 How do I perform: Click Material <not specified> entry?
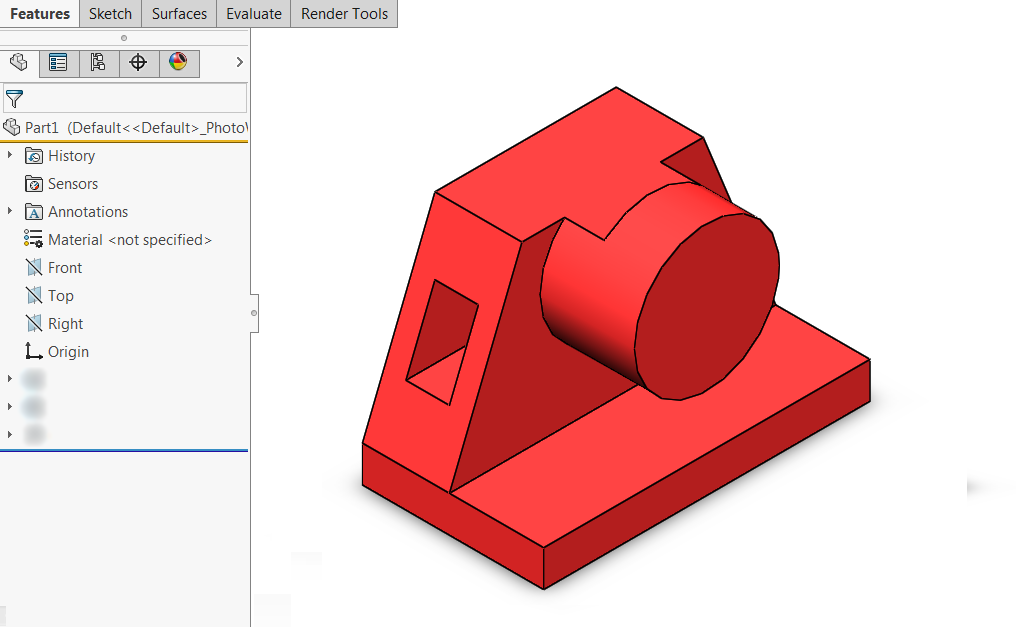[129, 240]
